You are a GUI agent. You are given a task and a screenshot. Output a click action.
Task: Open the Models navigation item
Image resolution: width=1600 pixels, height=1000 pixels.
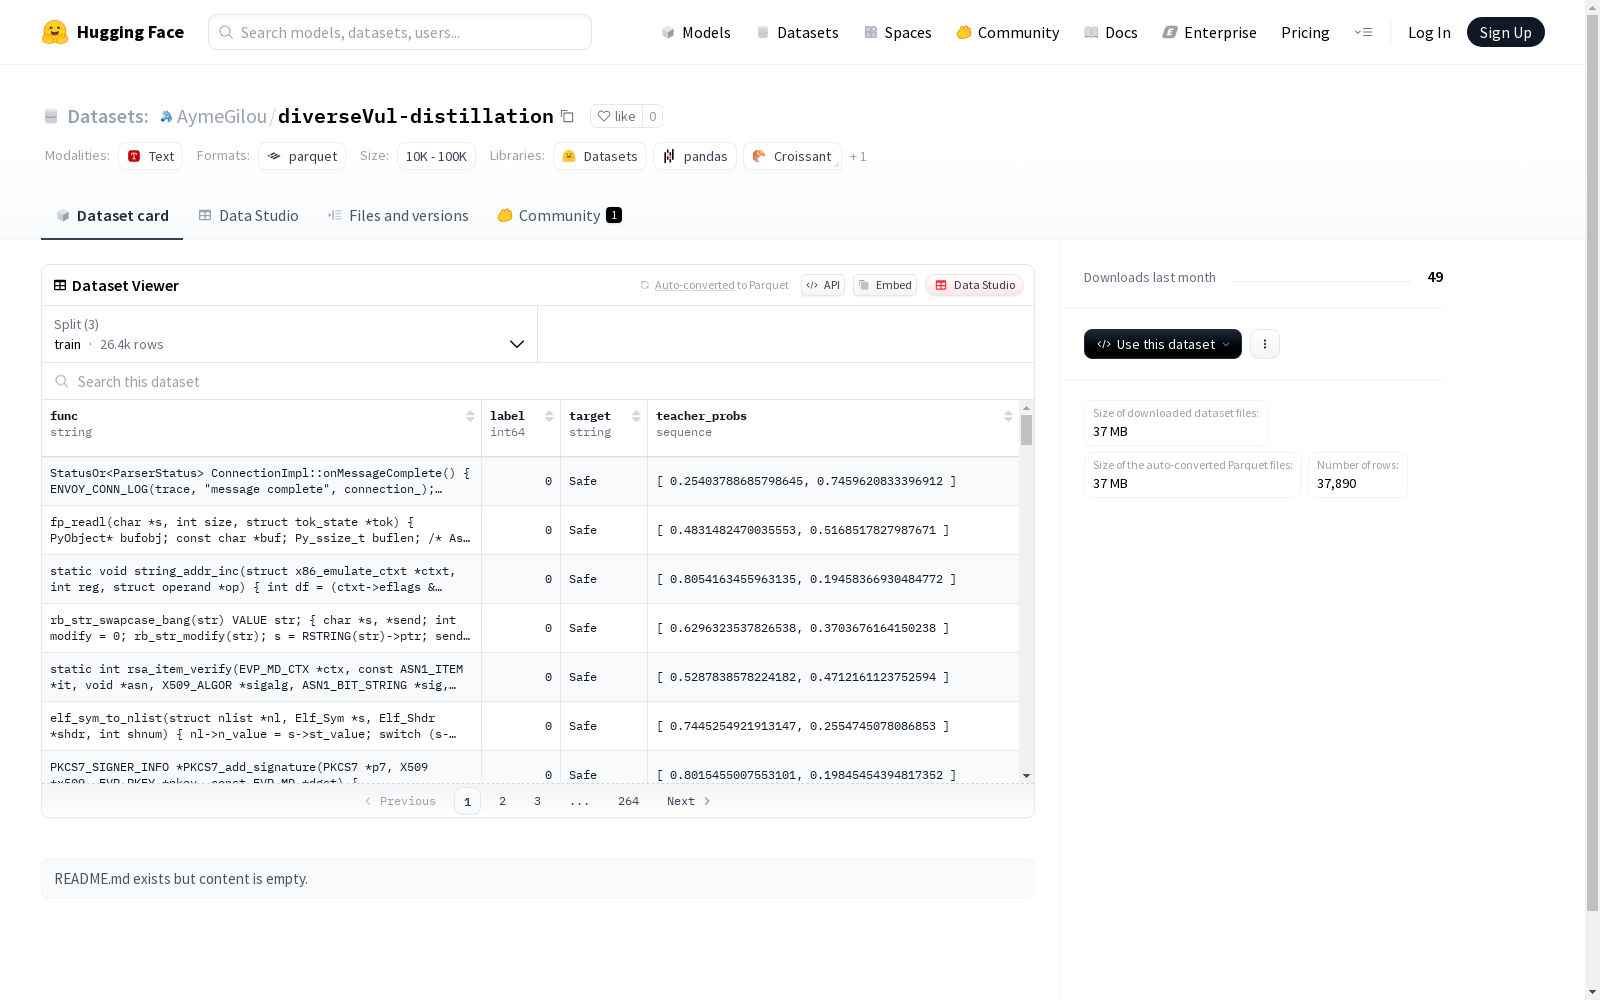coord(696,32)
